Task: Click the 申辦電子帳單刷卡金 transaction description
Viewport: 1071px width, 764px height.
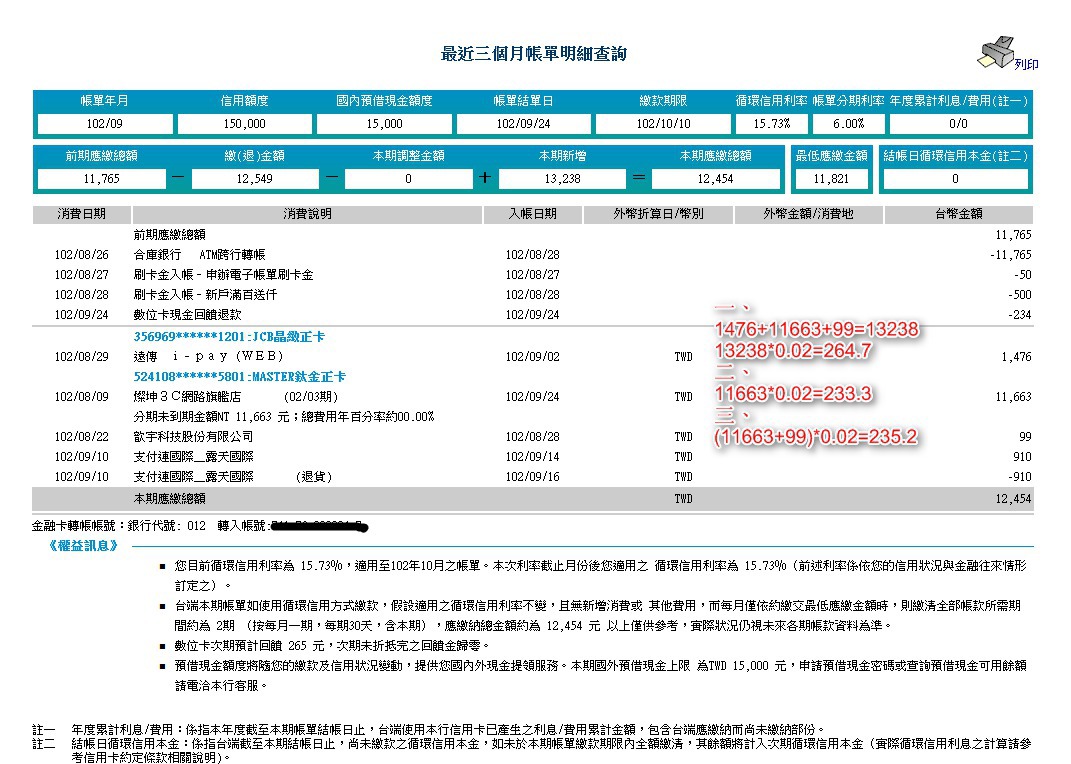Action: [223, 274]
